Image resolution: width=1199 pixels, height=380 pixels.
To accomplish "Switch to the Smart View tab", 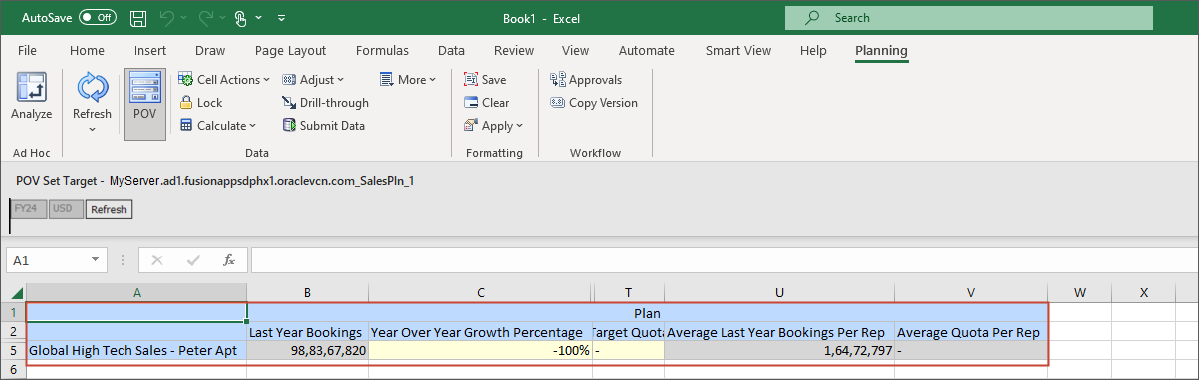I will pos(738,50).
